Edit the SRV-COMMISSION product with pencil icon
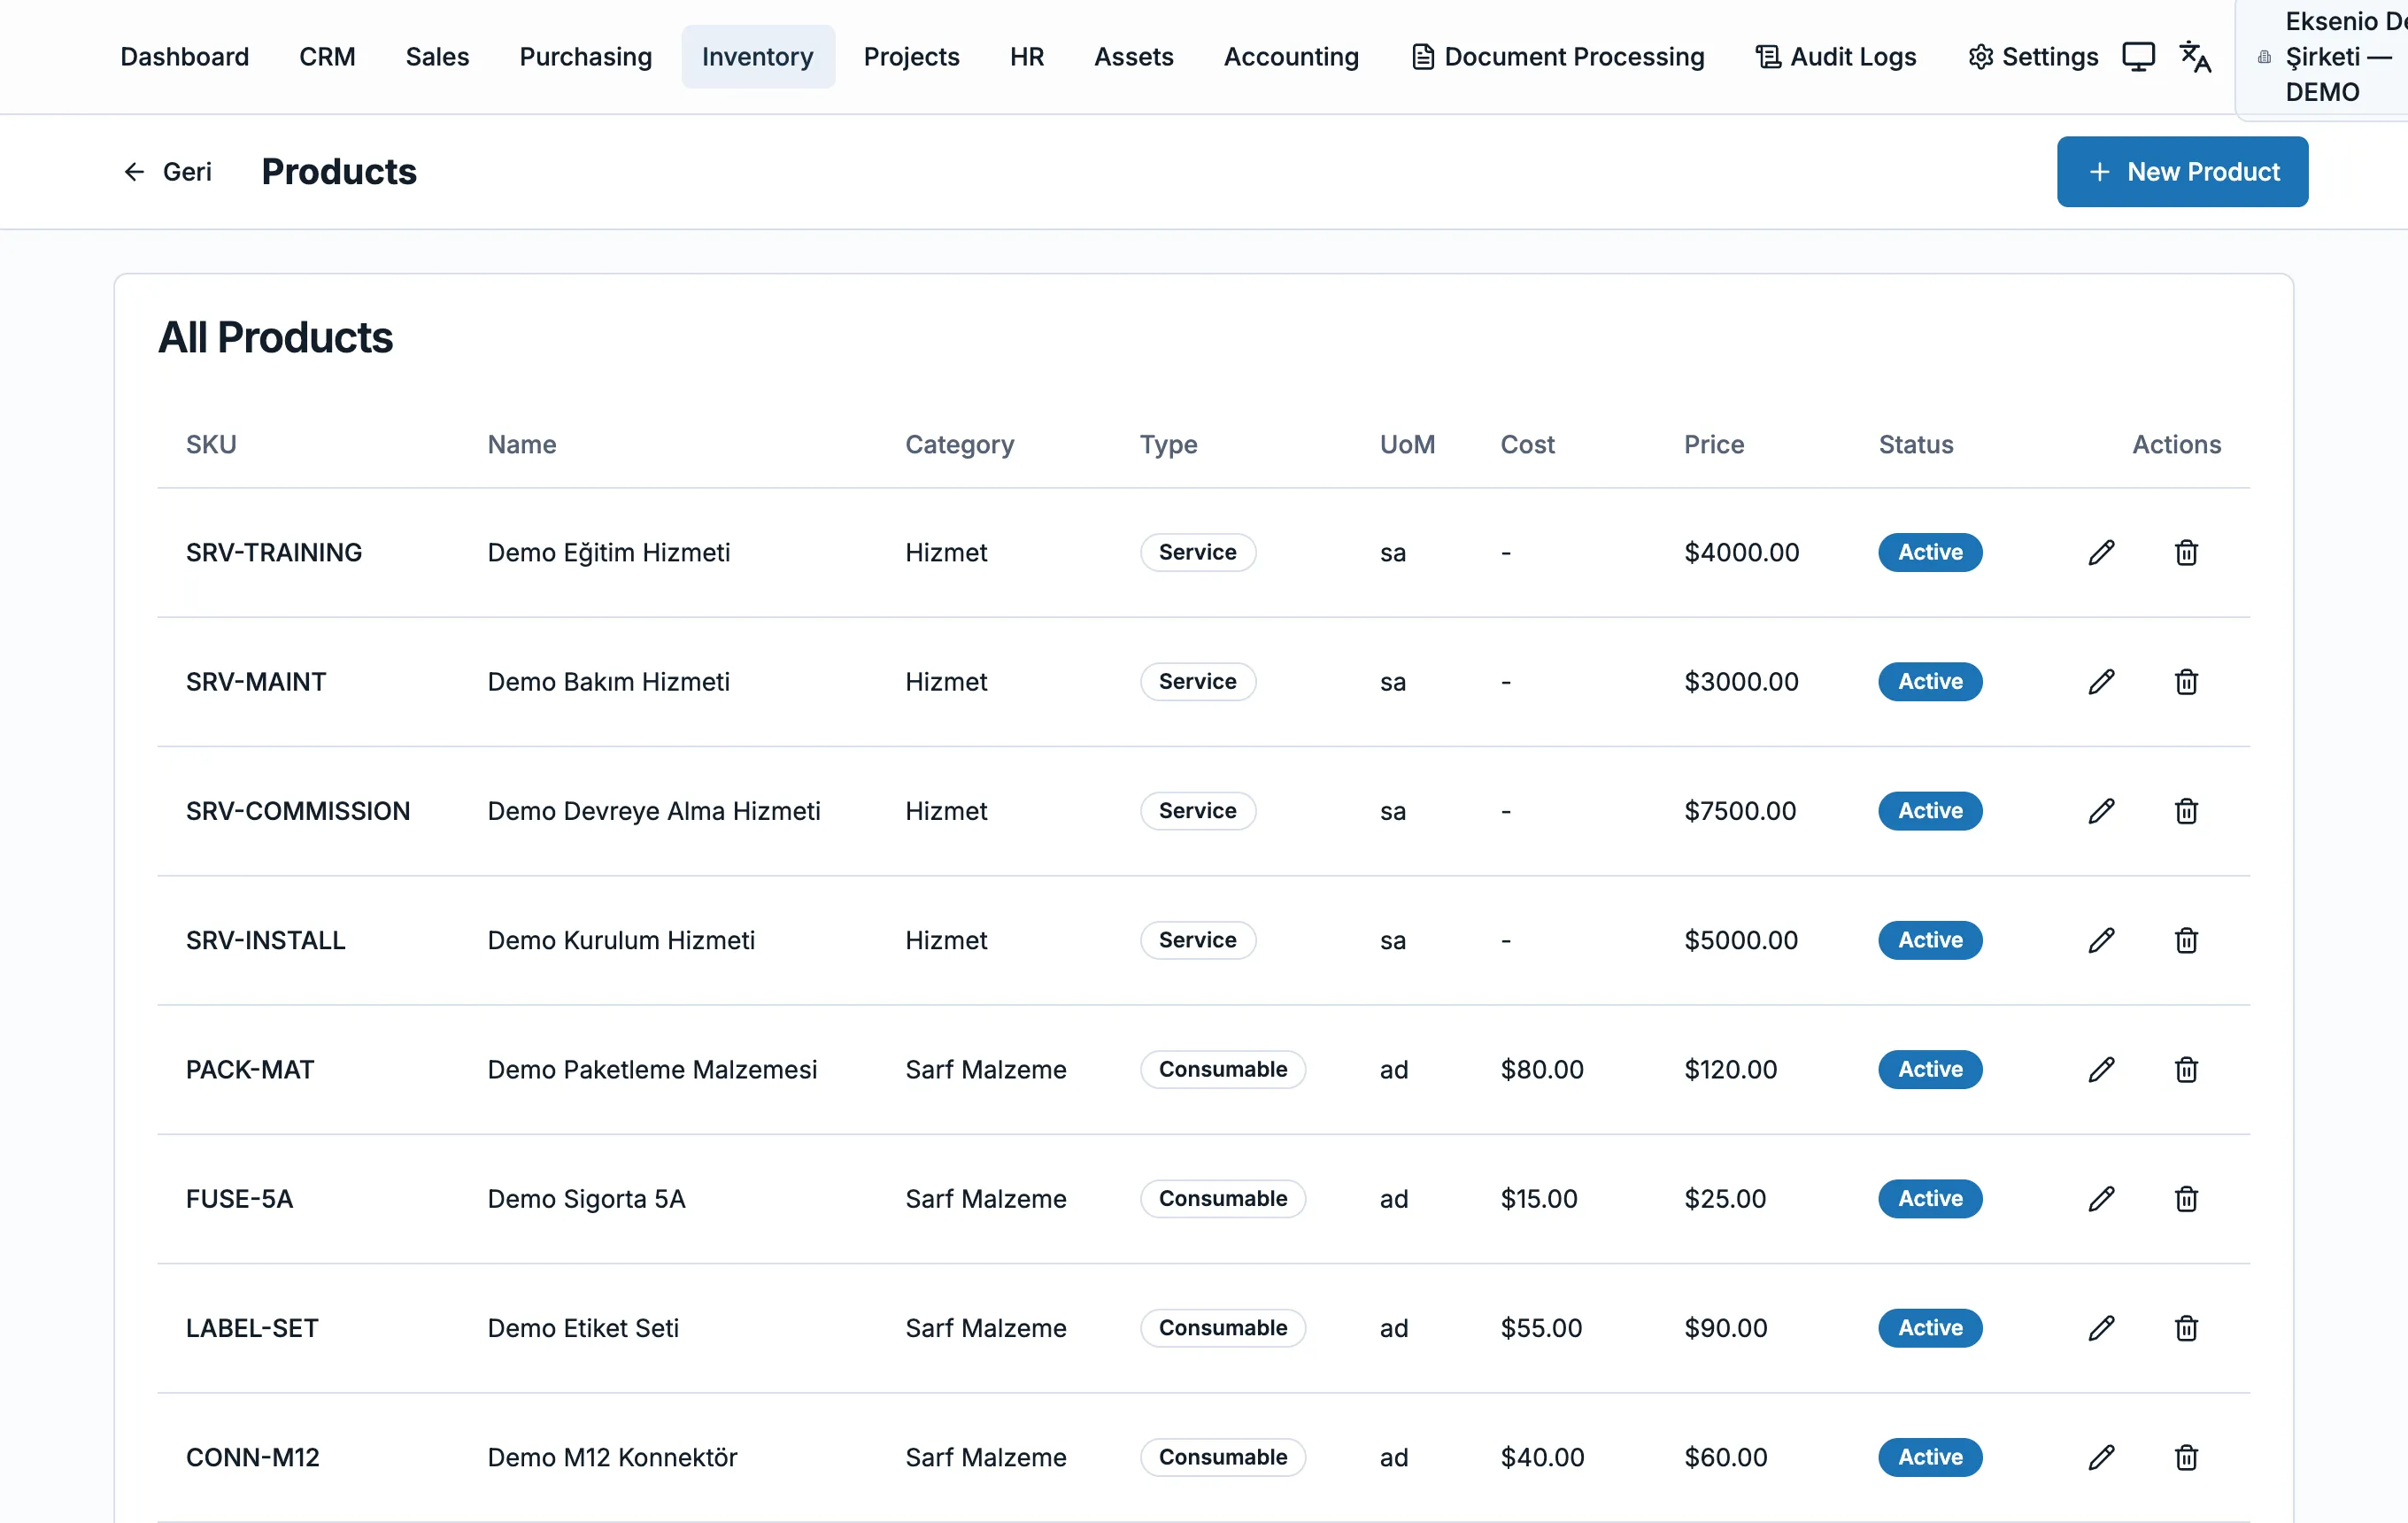 2101,811
